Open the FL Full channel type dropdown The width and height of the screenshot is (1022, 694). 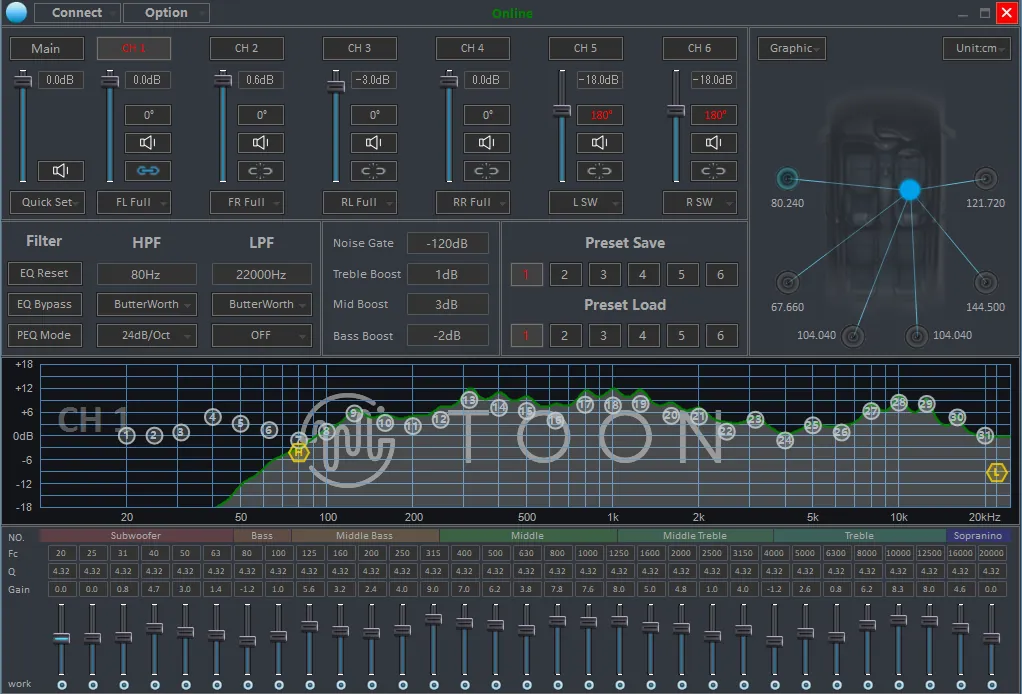click(133, 202)
